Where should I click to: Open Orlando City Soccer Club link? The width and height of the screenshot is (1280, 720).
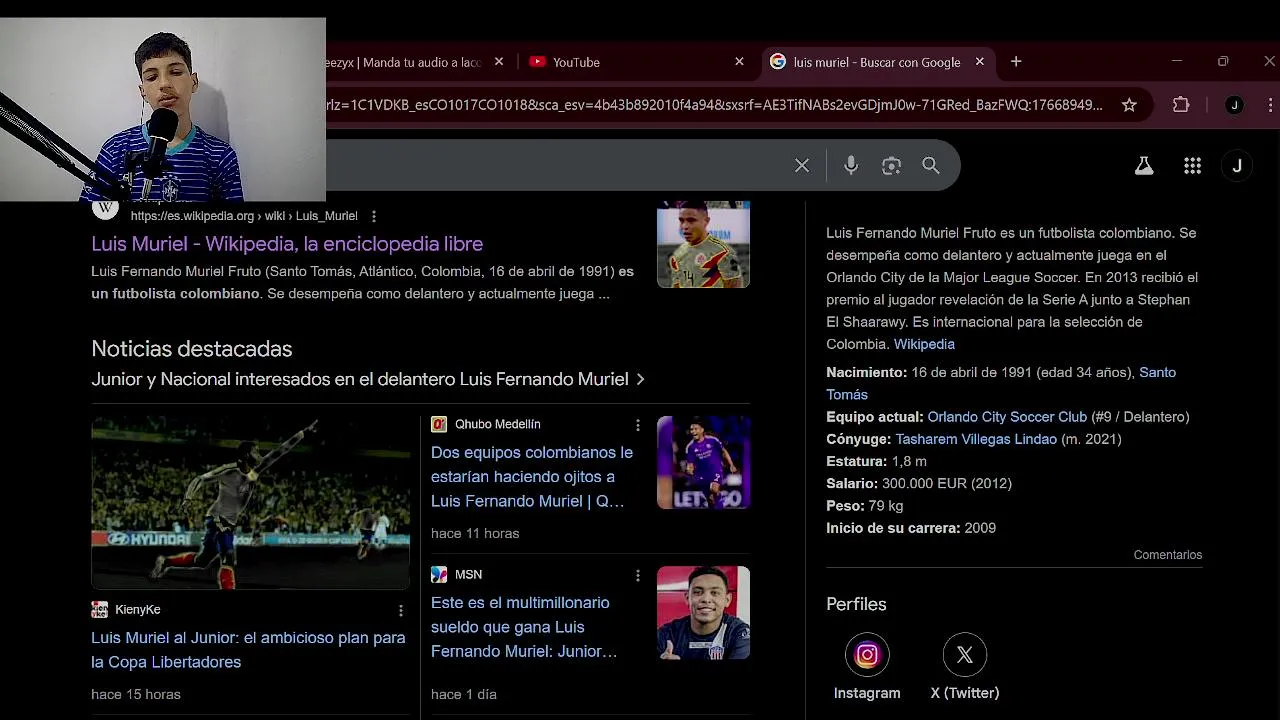tap(1007, 417)
